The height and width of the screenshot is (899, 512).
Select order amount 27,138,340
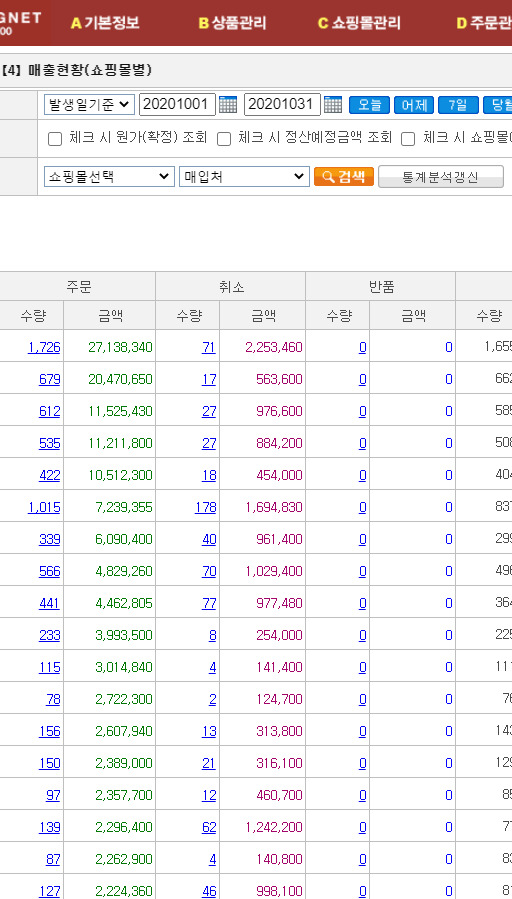point(120,347)
